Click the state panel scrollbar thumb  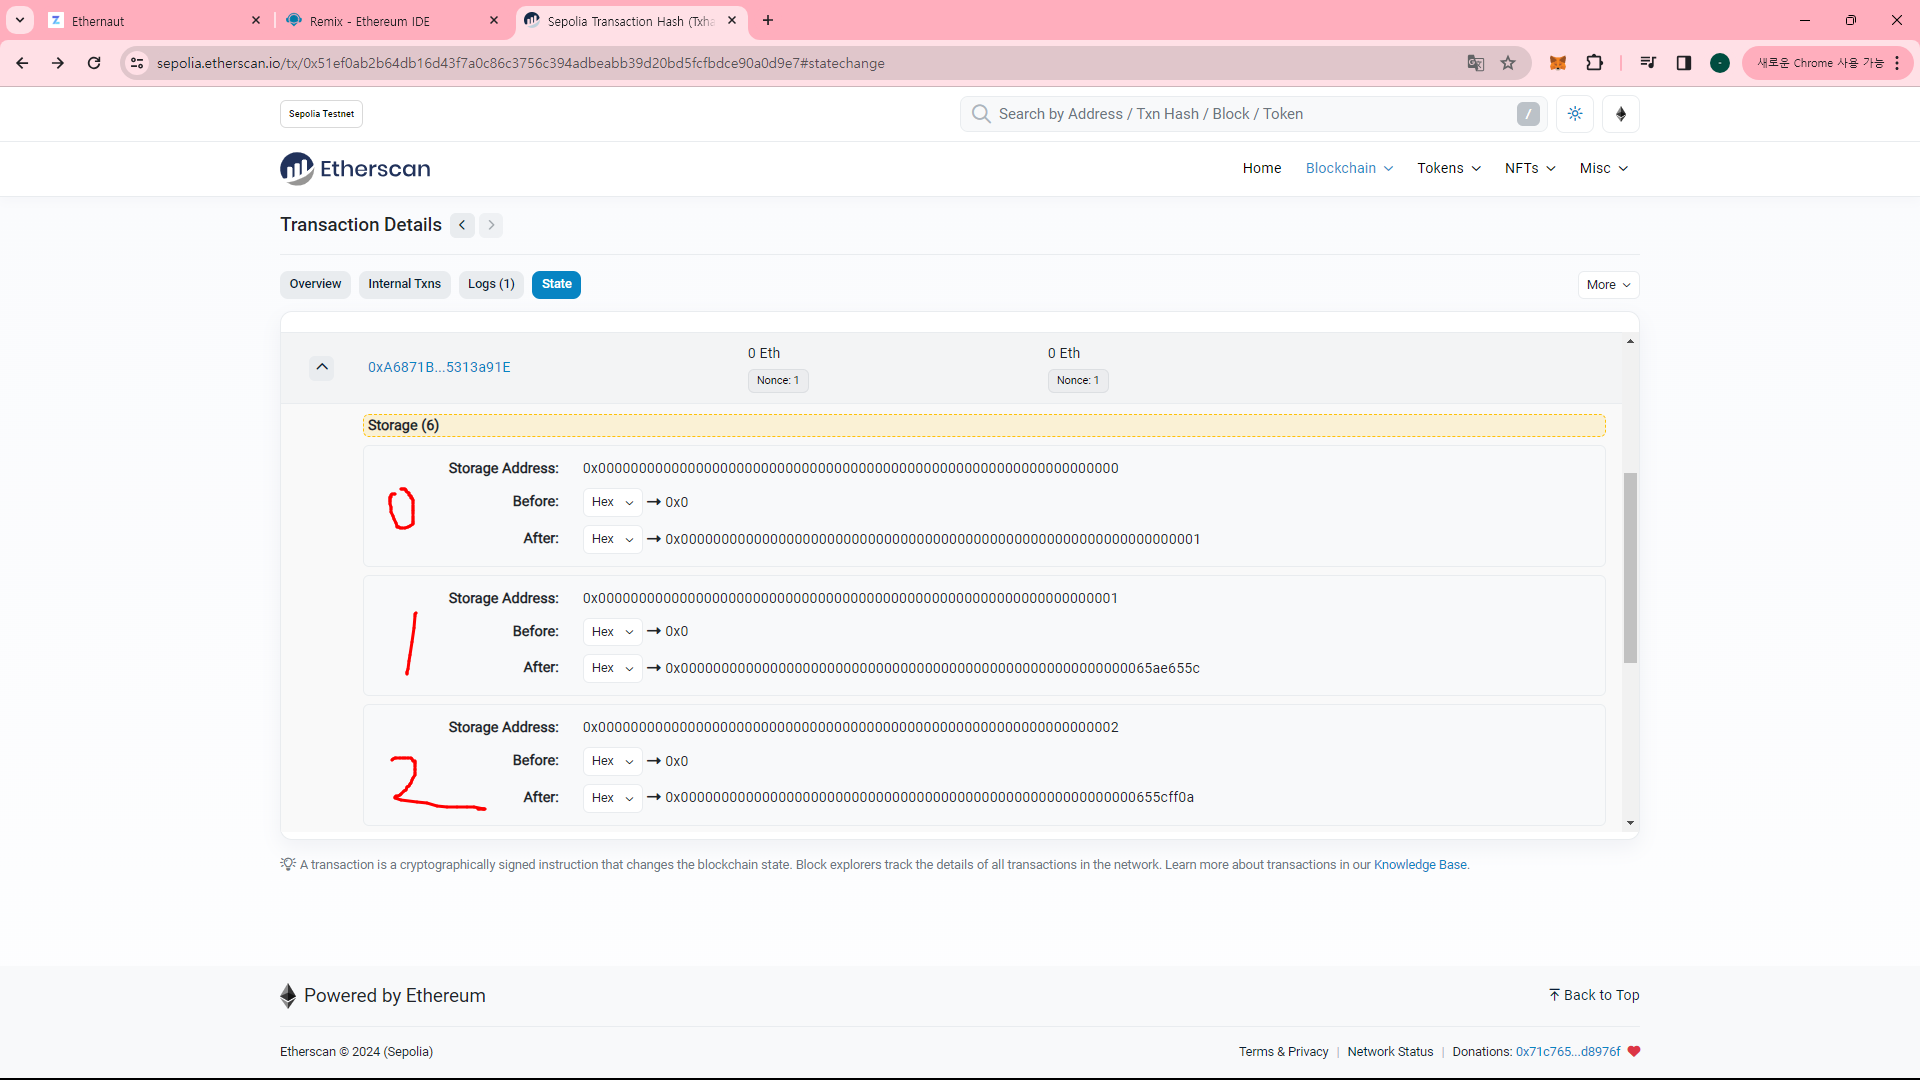pos(1630,567)
